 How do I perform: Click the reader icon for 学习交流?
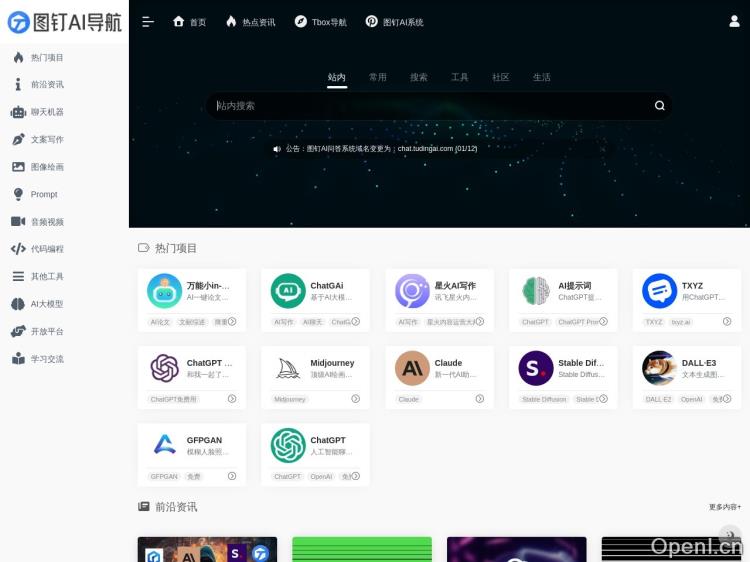[18, 359]
